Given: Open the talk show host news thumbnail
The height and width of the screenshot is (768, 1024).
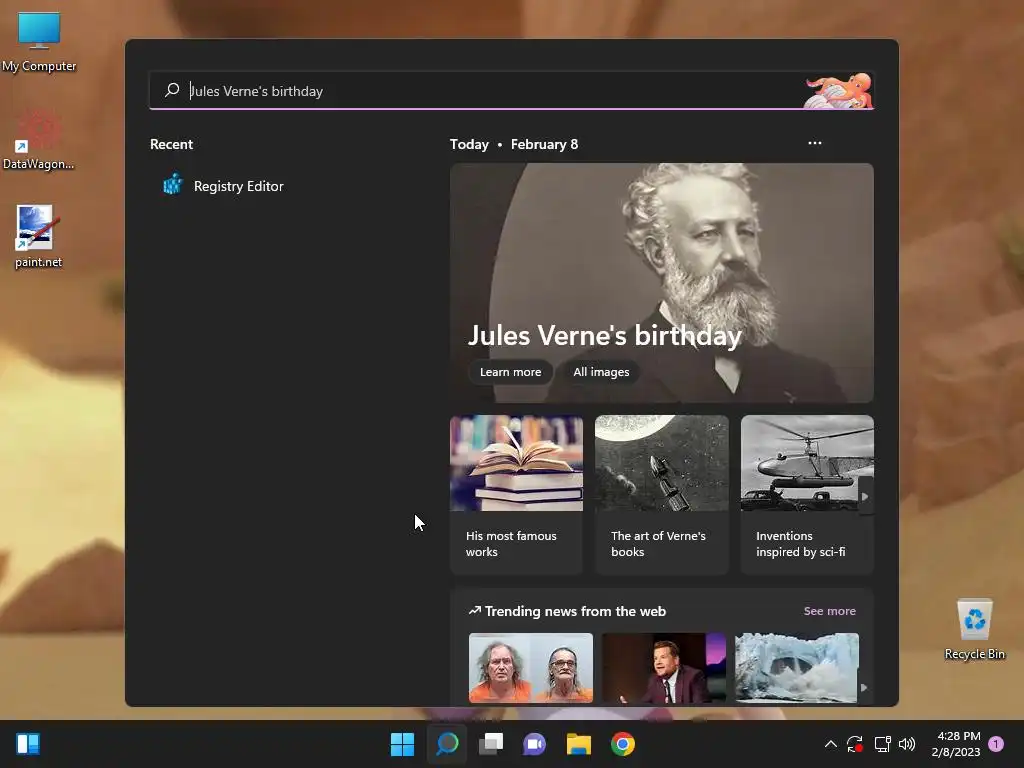Looking at the screenshot, I should click(x=664, y=667).
